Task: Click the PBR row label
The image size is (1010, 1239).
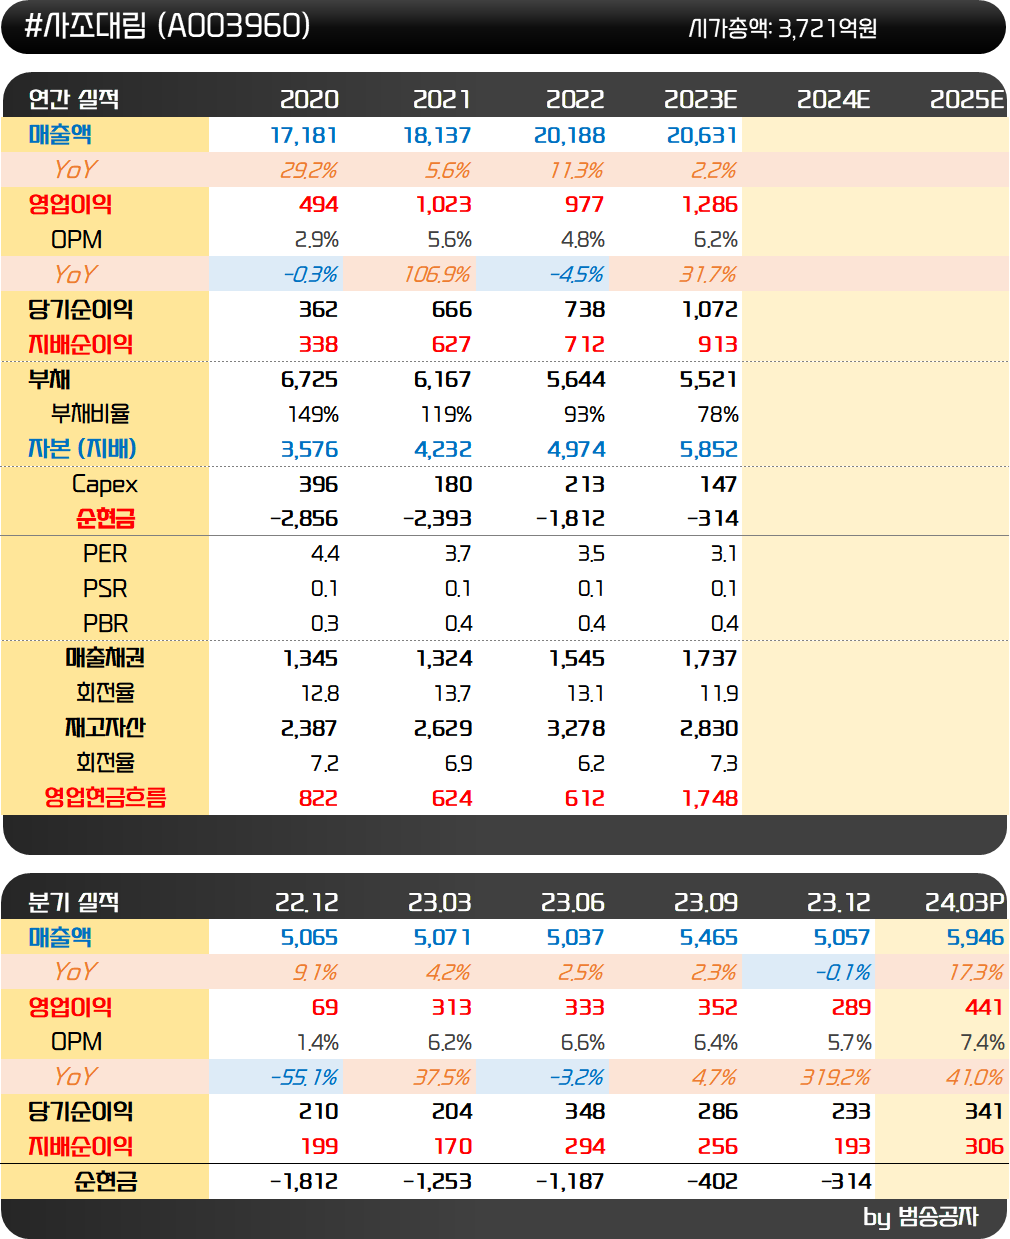Action: pos(106,623)
